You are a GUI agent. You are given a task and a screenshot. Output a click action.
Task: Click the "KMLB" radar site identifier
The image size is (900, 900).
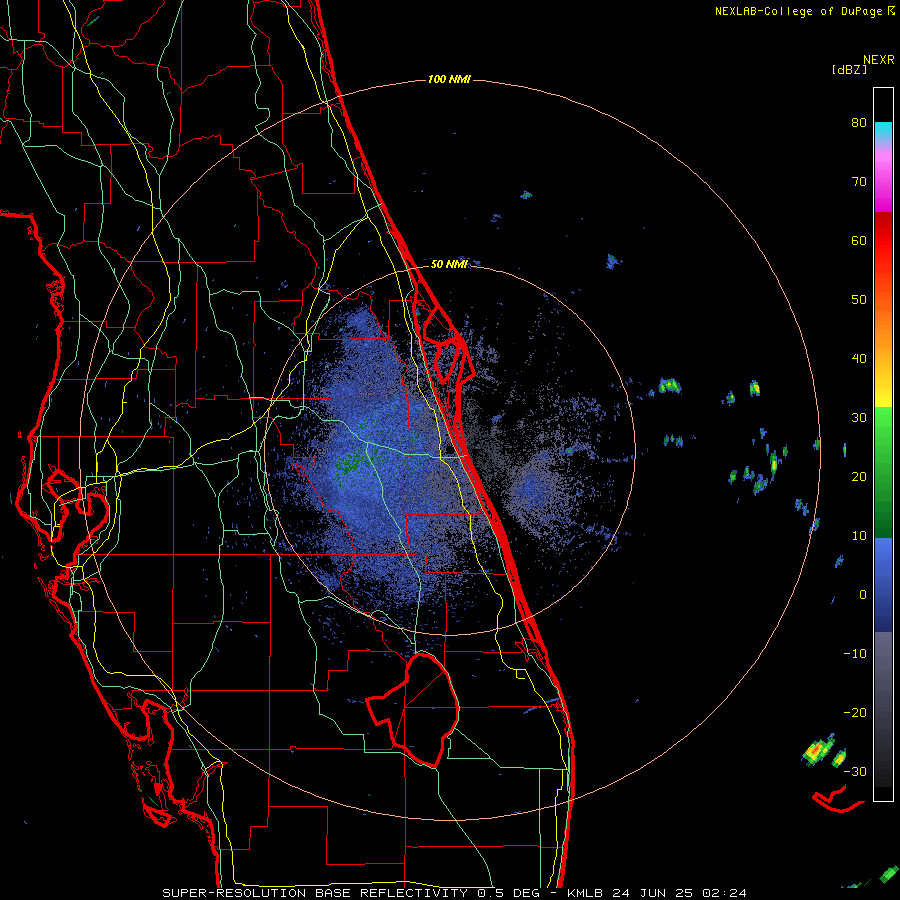pos(587,893)
